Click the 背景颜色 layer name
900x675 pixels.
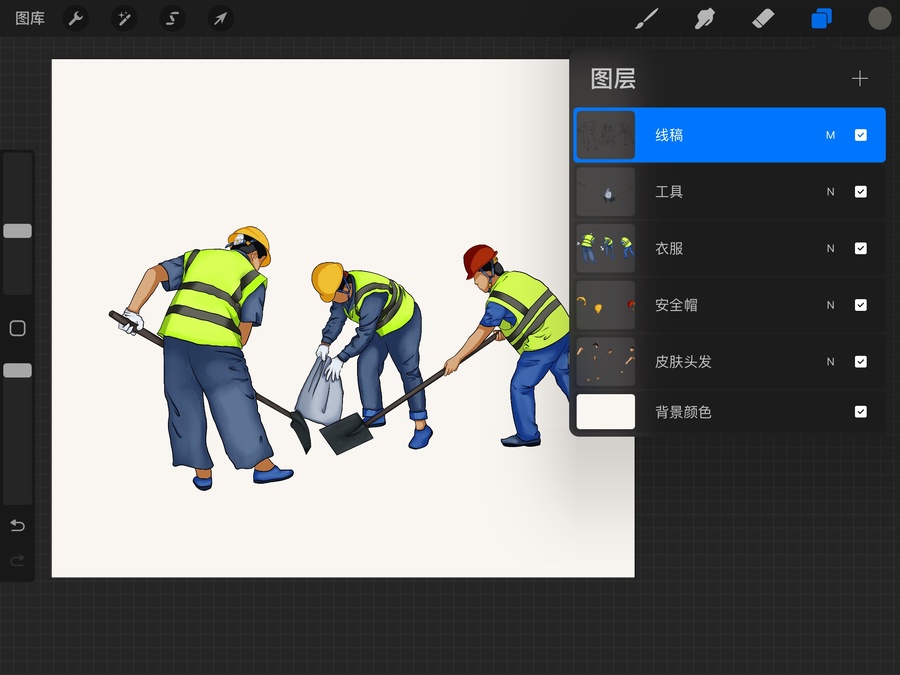pos(683,412)
